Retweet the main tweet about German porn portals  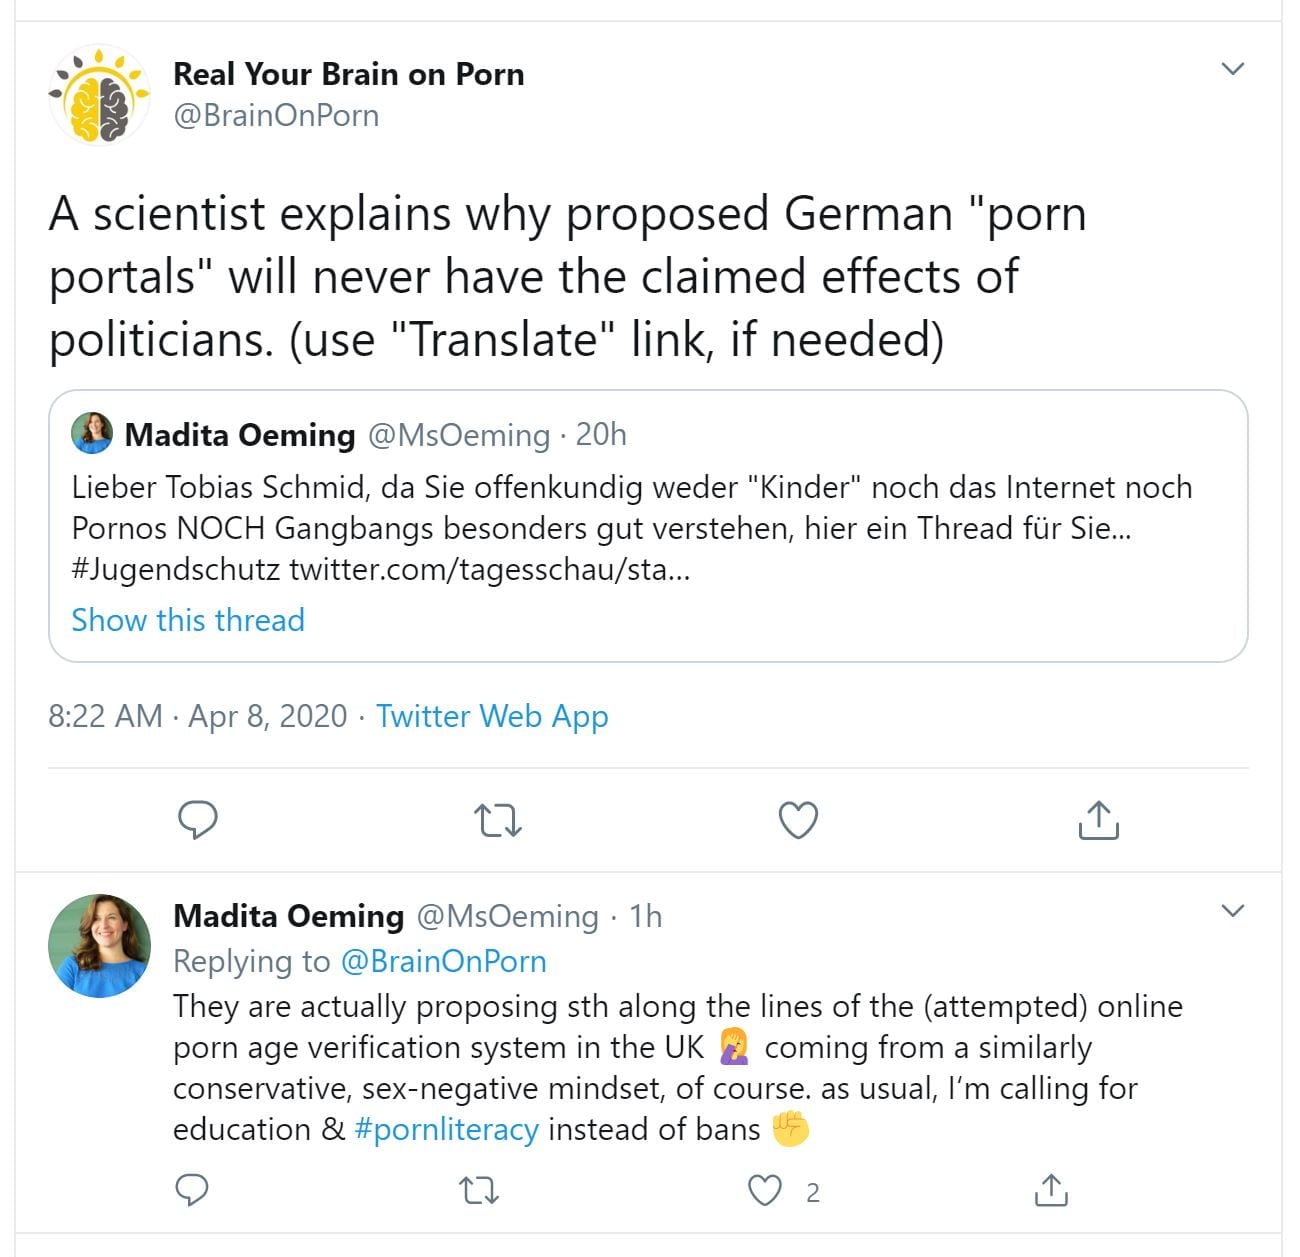click(497, 821)
